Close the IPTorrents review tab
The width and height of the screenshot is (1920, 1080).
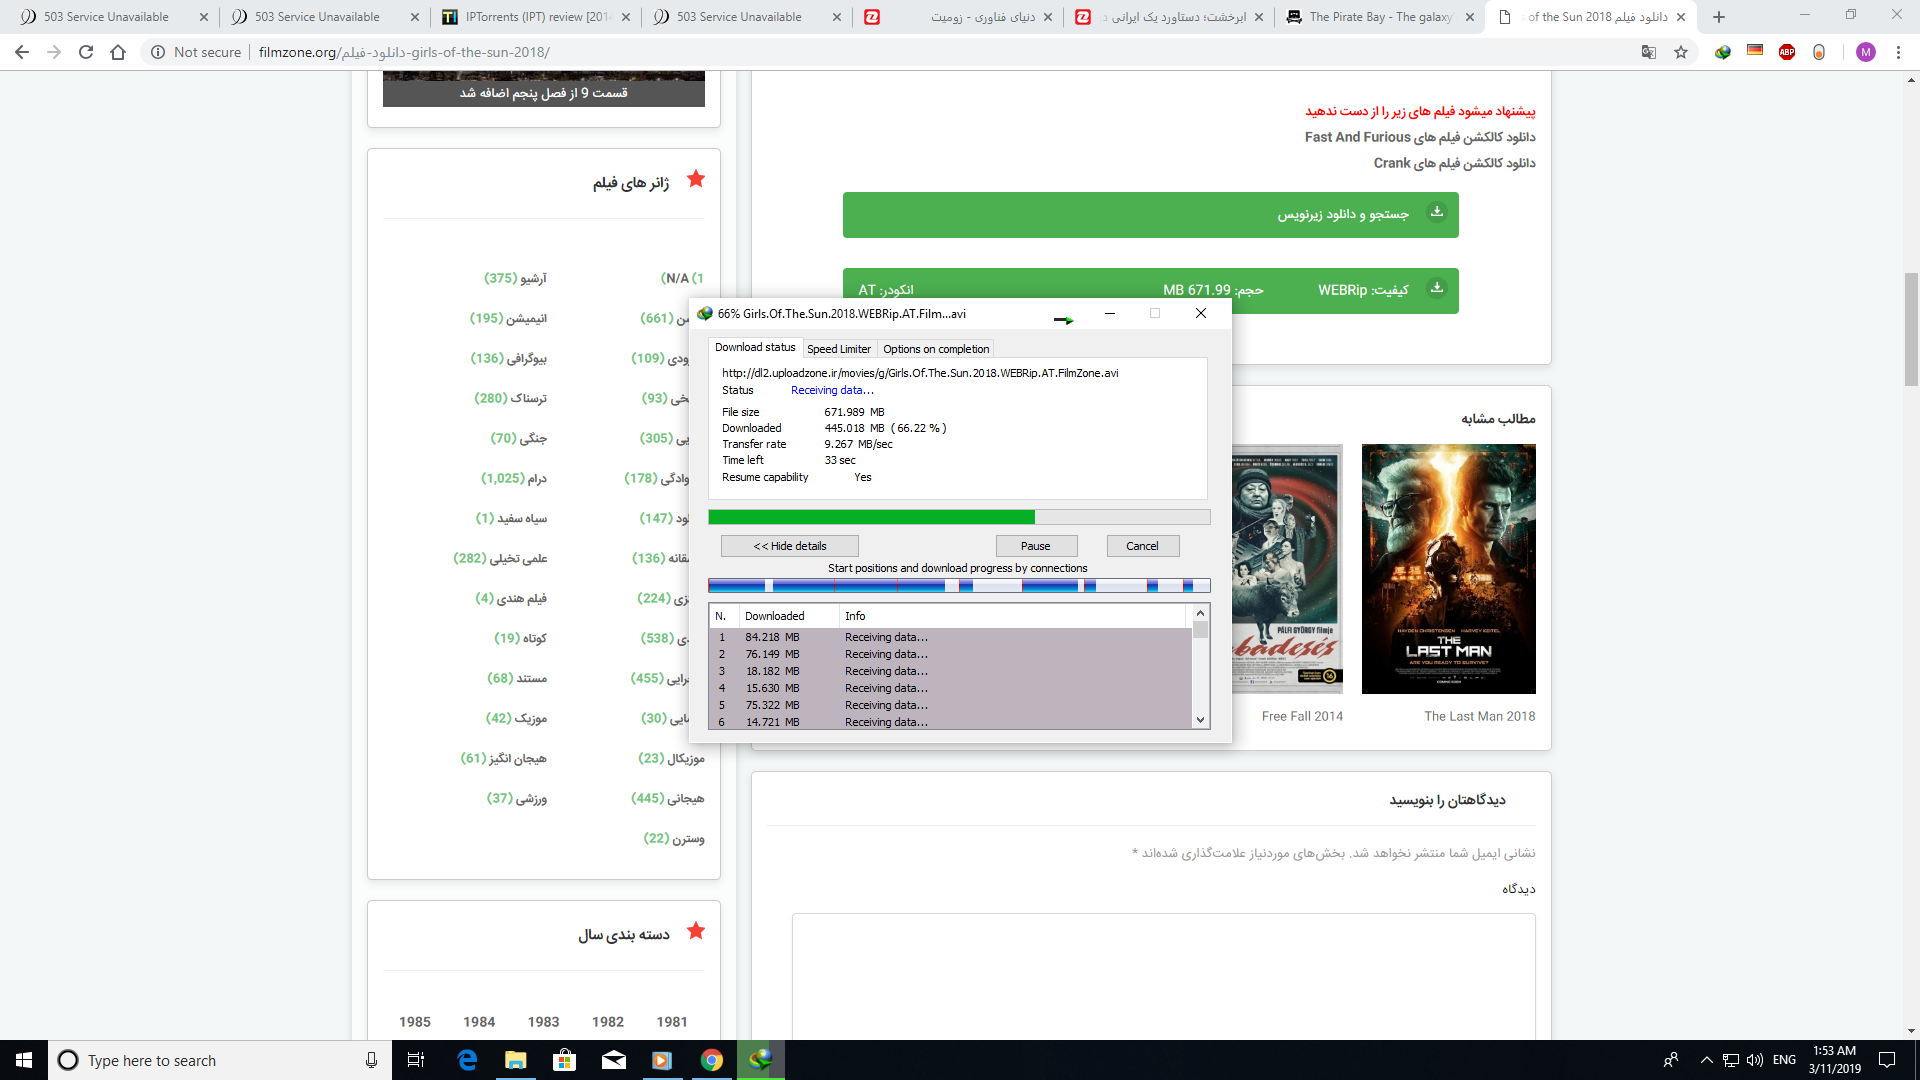click(x=626, y=17)
